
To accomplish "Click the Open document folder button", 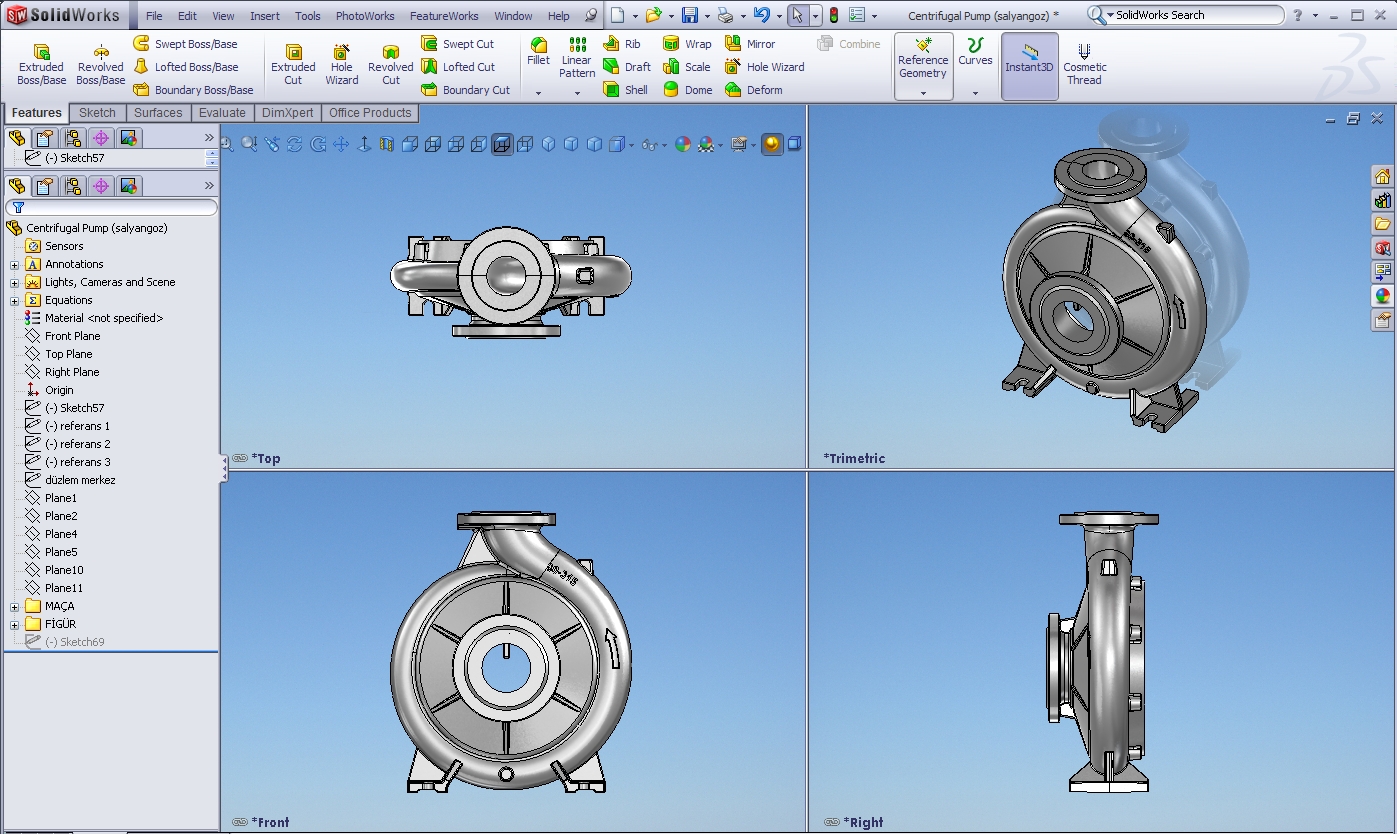I will (x=653, y=15).
